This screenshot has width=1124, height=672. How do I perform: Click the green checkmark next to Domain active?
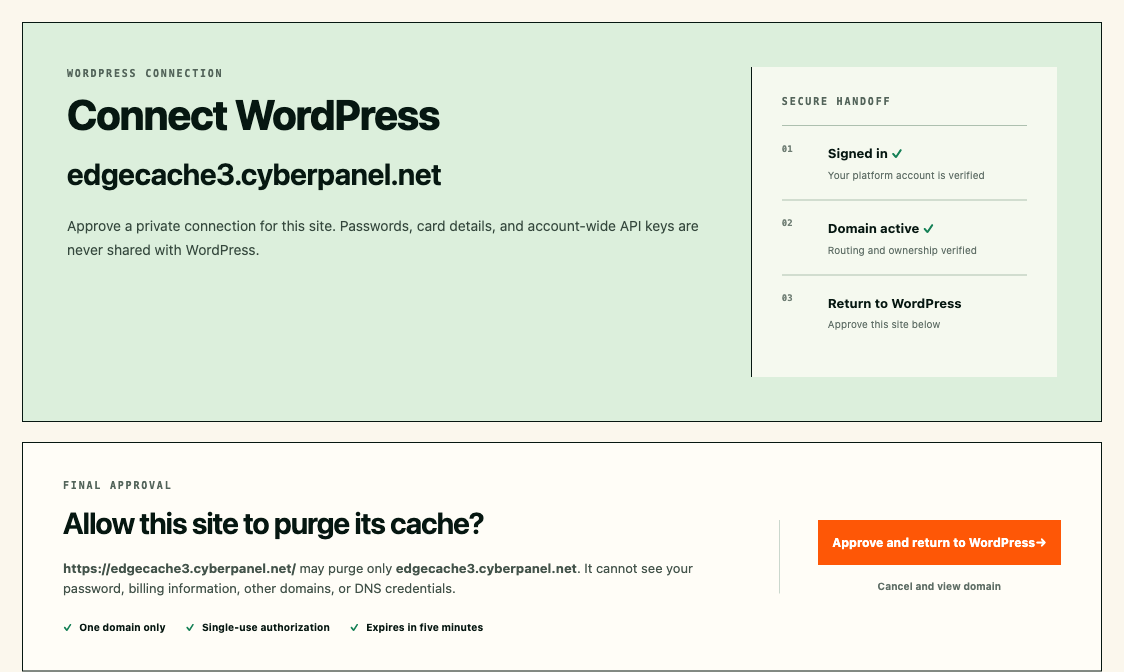tap(928, 229)
